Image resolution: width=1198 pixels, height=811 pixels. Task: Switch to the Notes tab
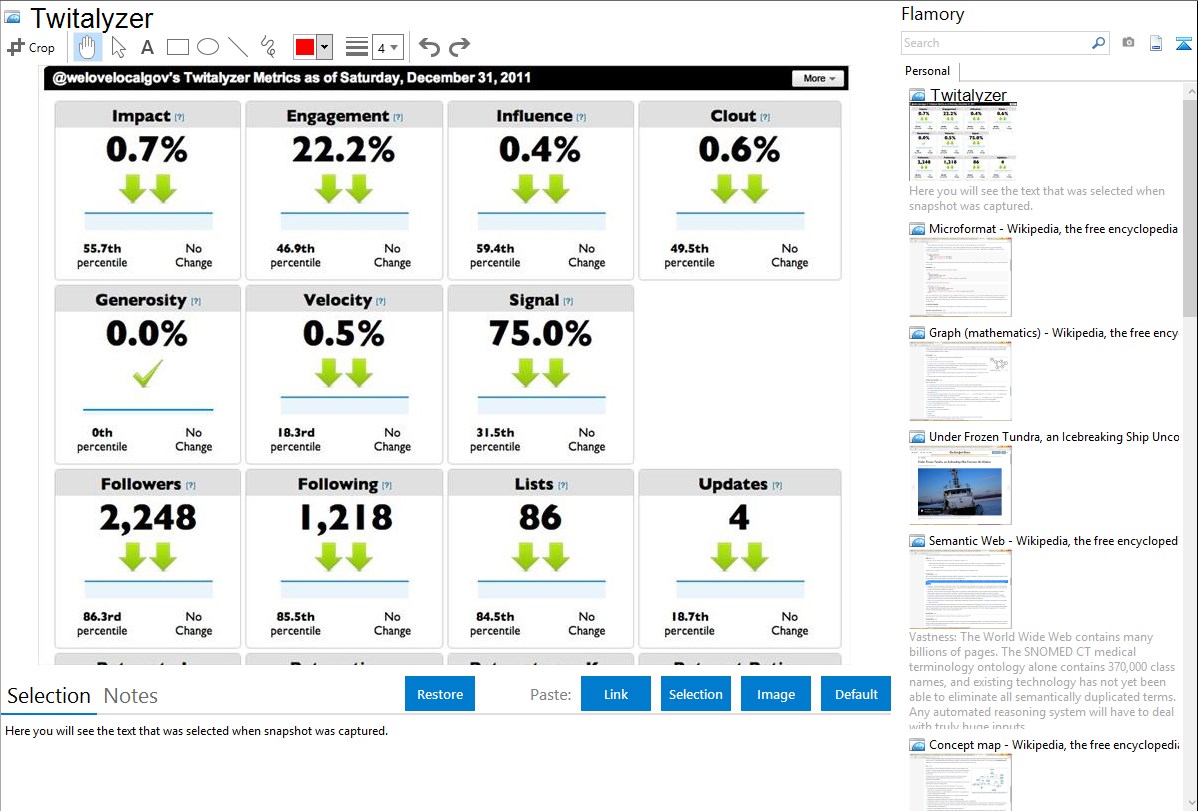131,696
